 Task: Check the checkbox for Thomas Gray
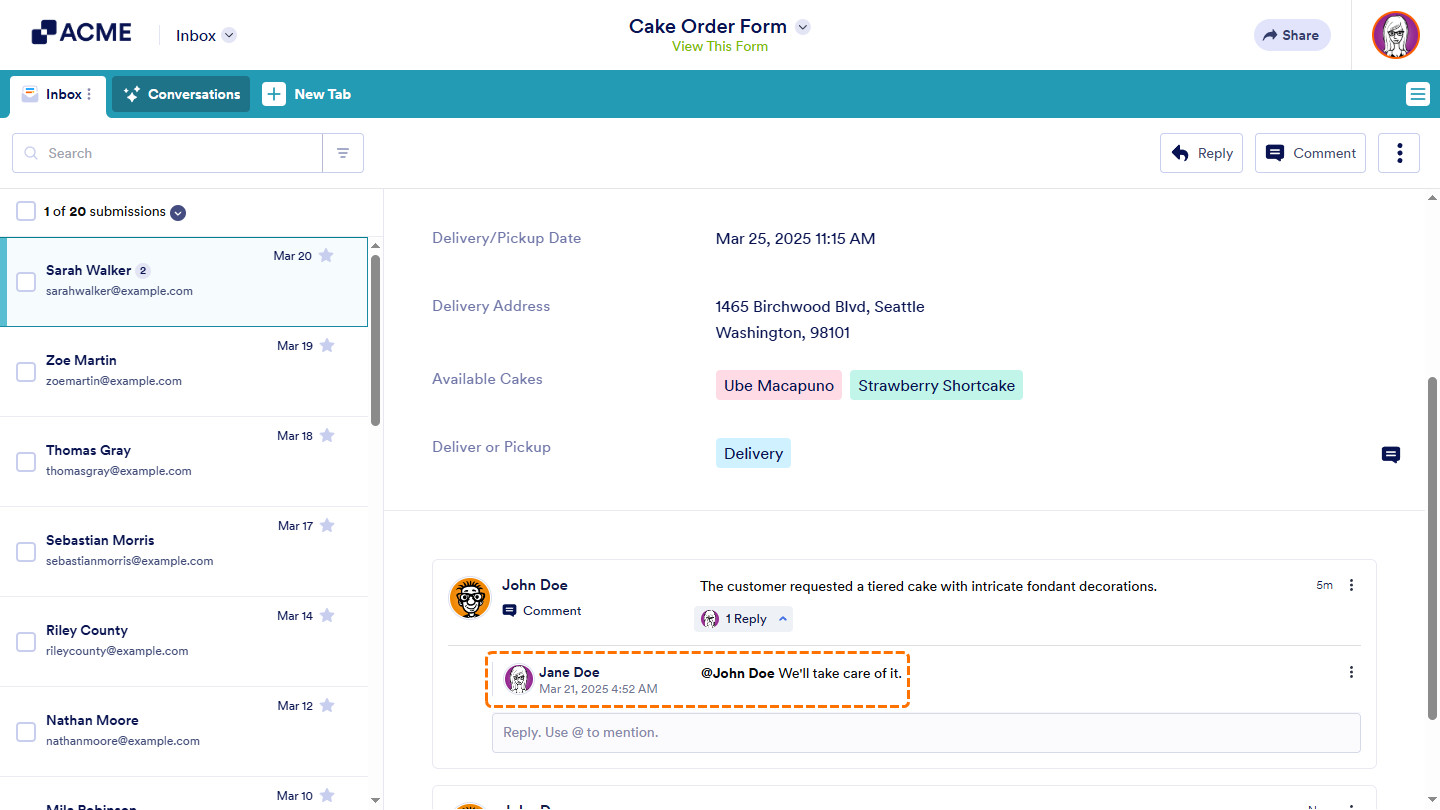pos(26,461)
